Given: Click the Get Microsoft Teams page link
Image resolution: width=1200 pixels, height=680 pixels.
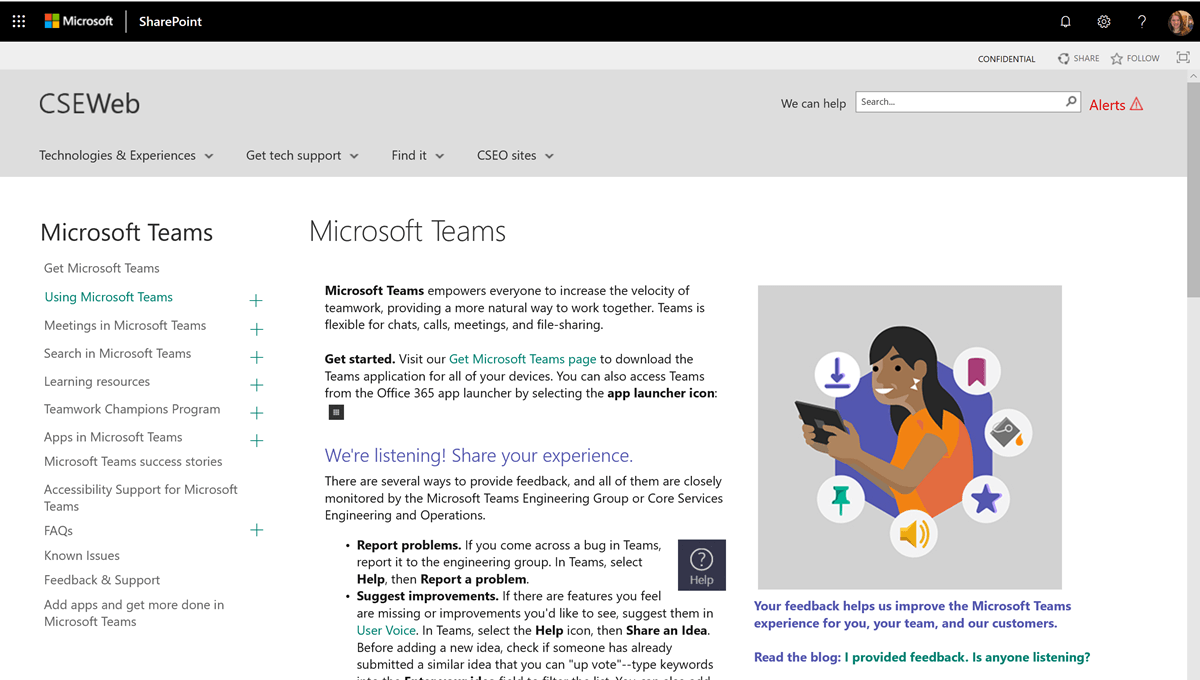Looking at the screenshot, I should [523, 359].
